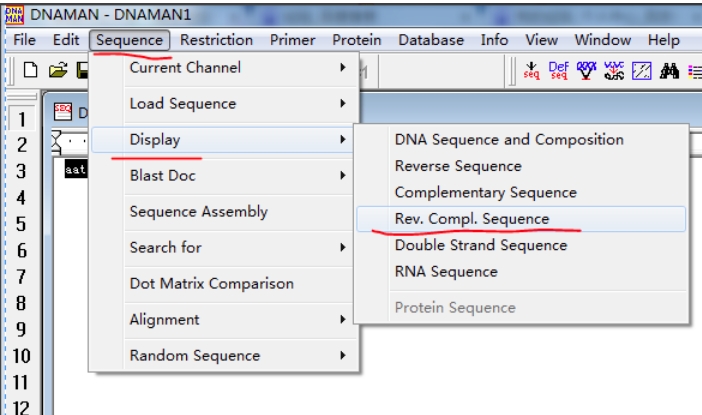Expand the Random Sequence submenu
Screen dimensions: 702x415
coord(224,355)
